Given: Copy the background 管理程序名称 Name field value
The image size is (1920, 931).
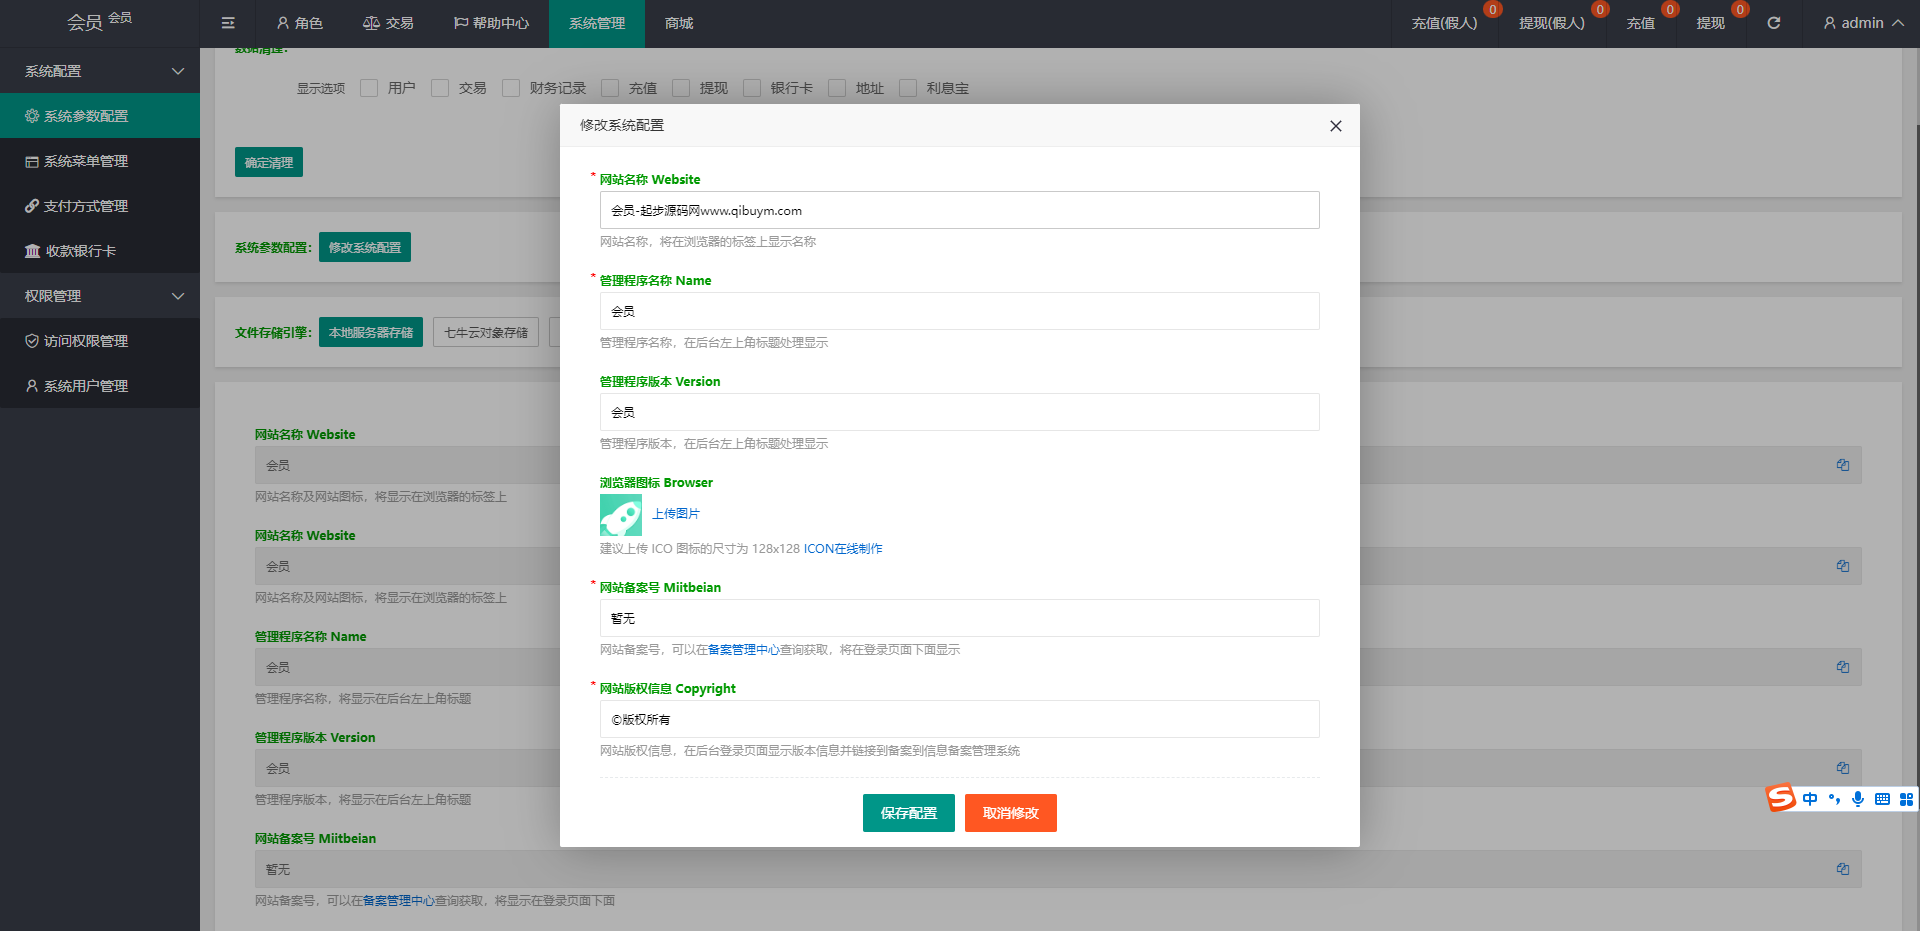Looking at the screenshot, I should pos(1843,667).
